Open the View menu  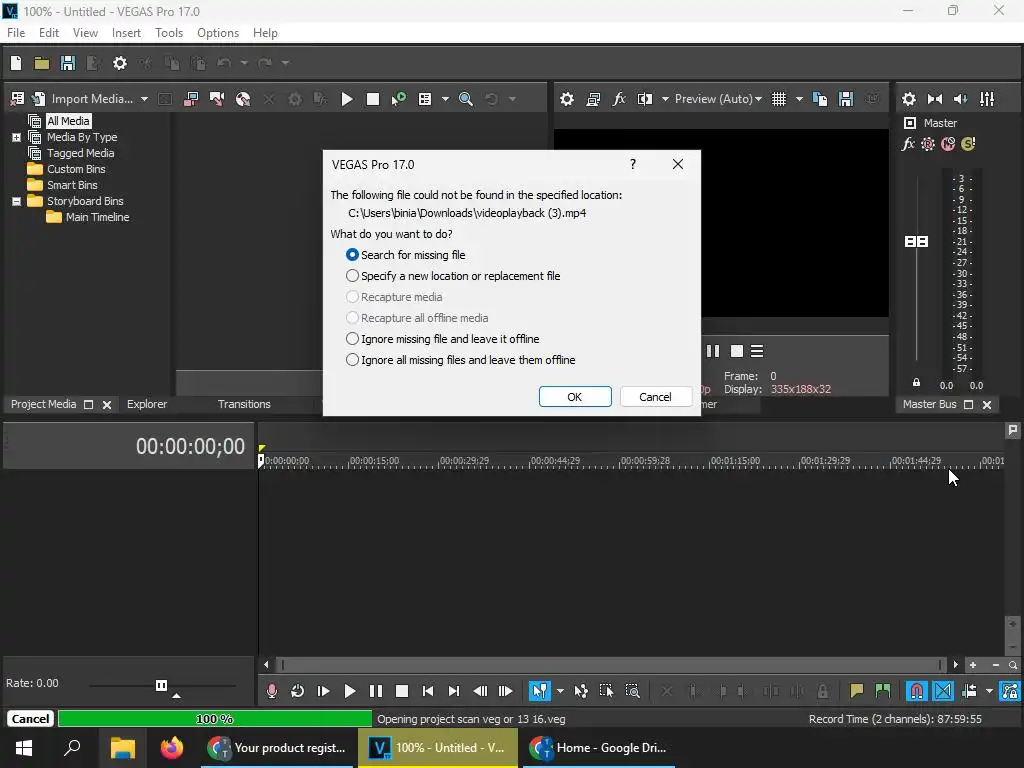click(85, 33)
